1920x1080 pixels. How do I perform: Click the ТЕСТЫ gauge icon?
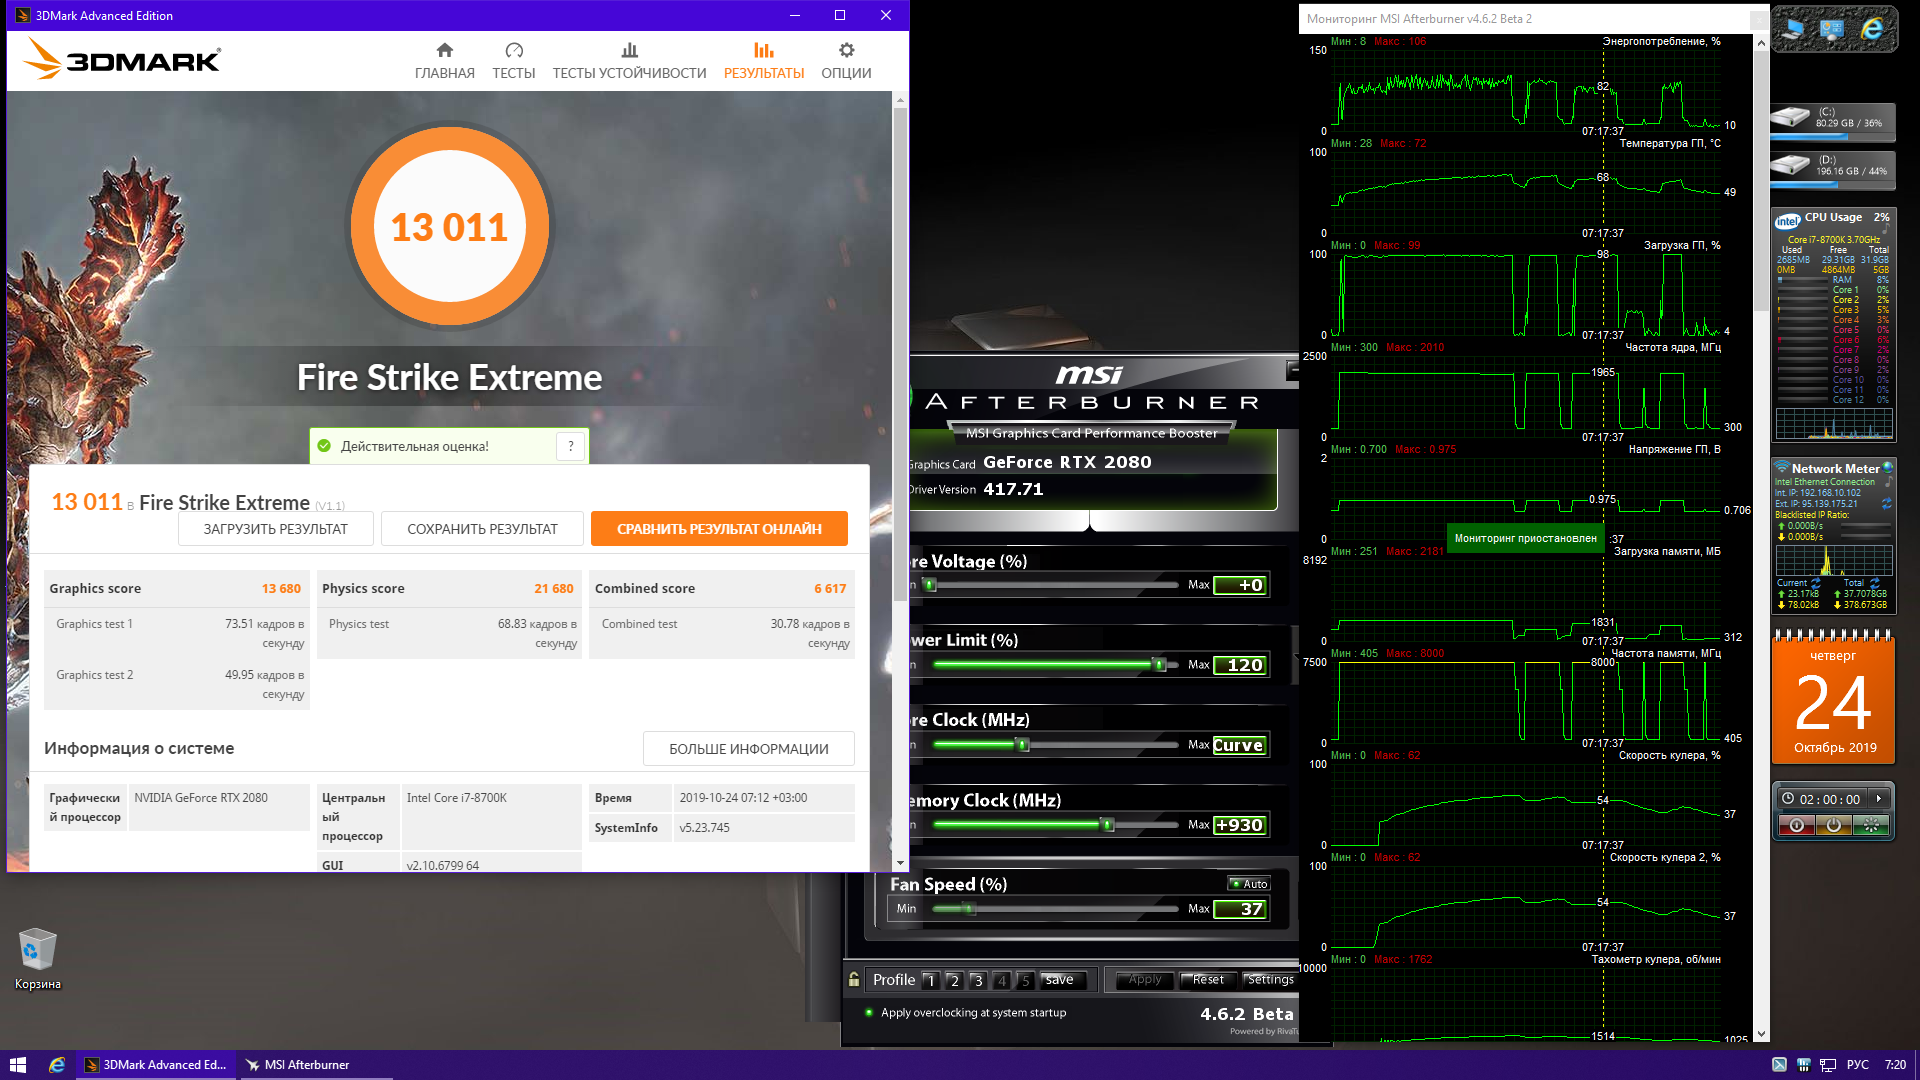pos(514,51)
